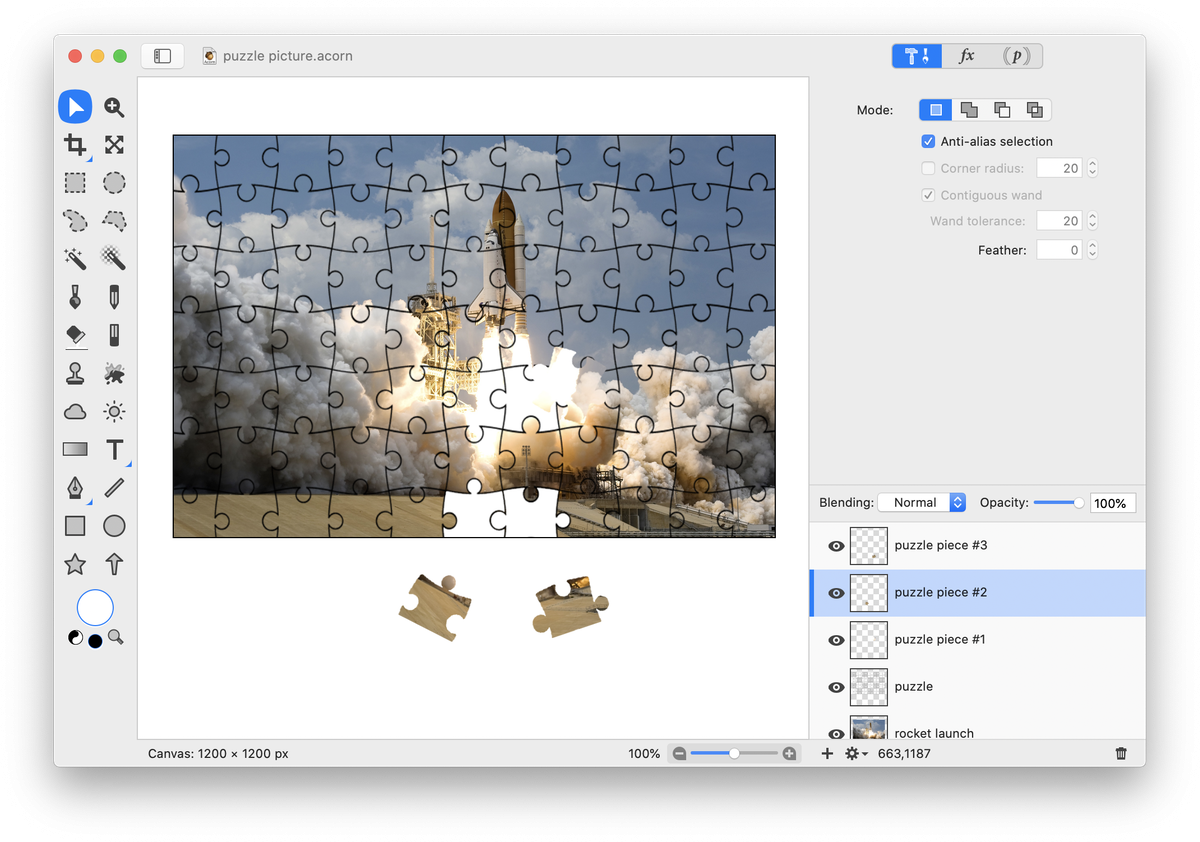The width and height of the screenshot is (1200, 842).
Task: Open the (p) inspector tab
Action: coord(1016,56)
